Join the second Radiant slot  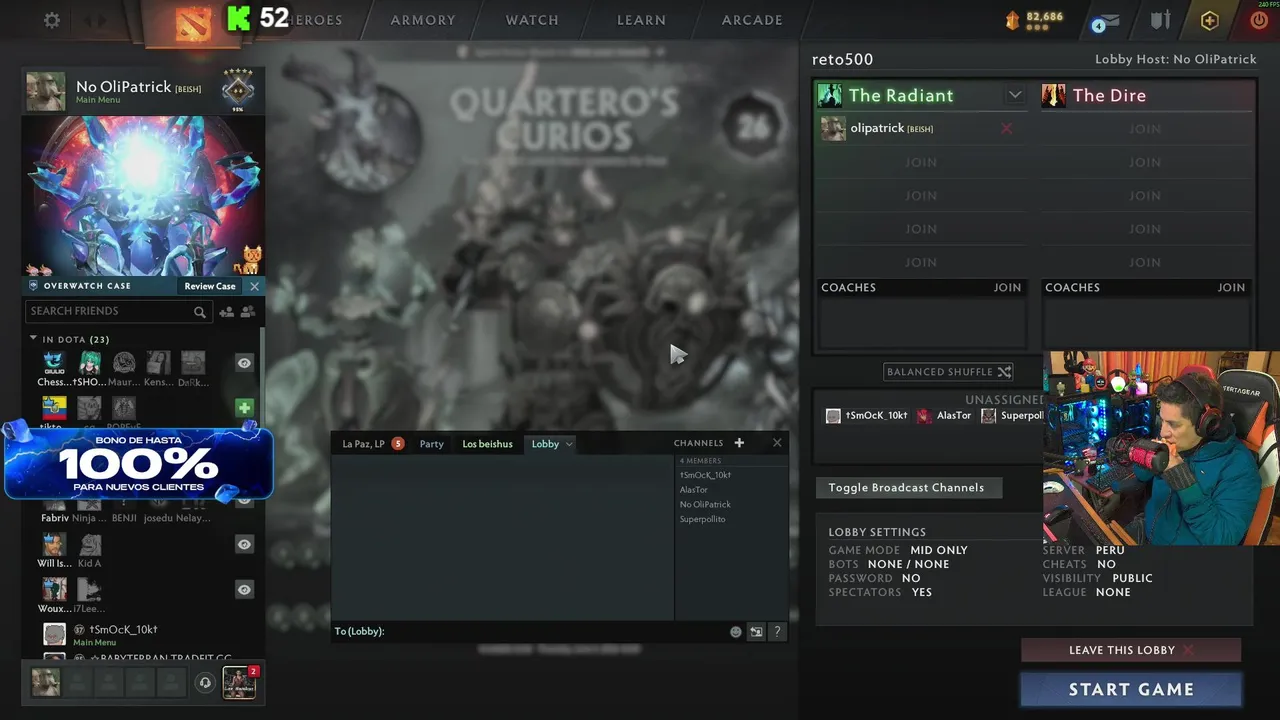coord(921,162)
